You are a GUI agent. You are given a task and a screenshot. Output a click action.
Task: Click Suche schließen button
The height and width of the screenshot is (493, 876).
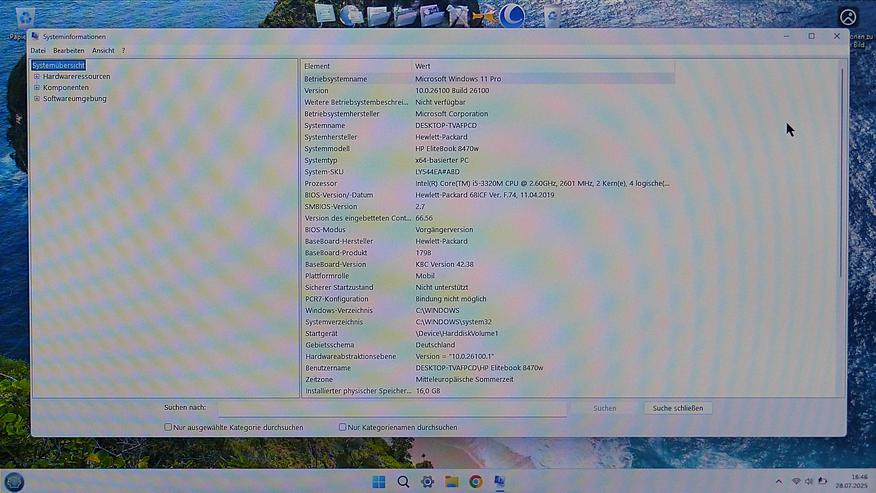[x=678, y=409]
